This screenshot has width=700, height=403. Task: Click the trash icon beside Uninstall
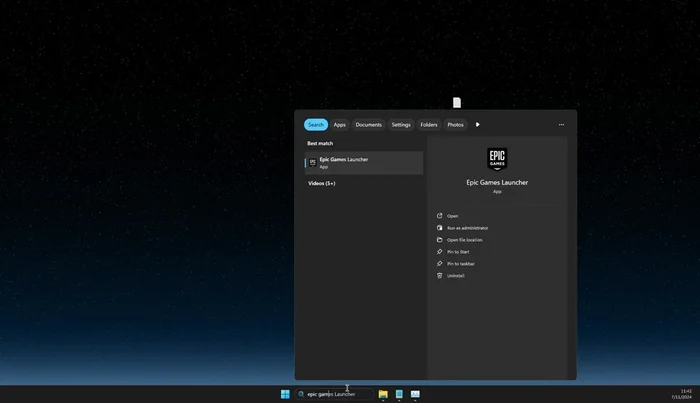pos(440,275)
